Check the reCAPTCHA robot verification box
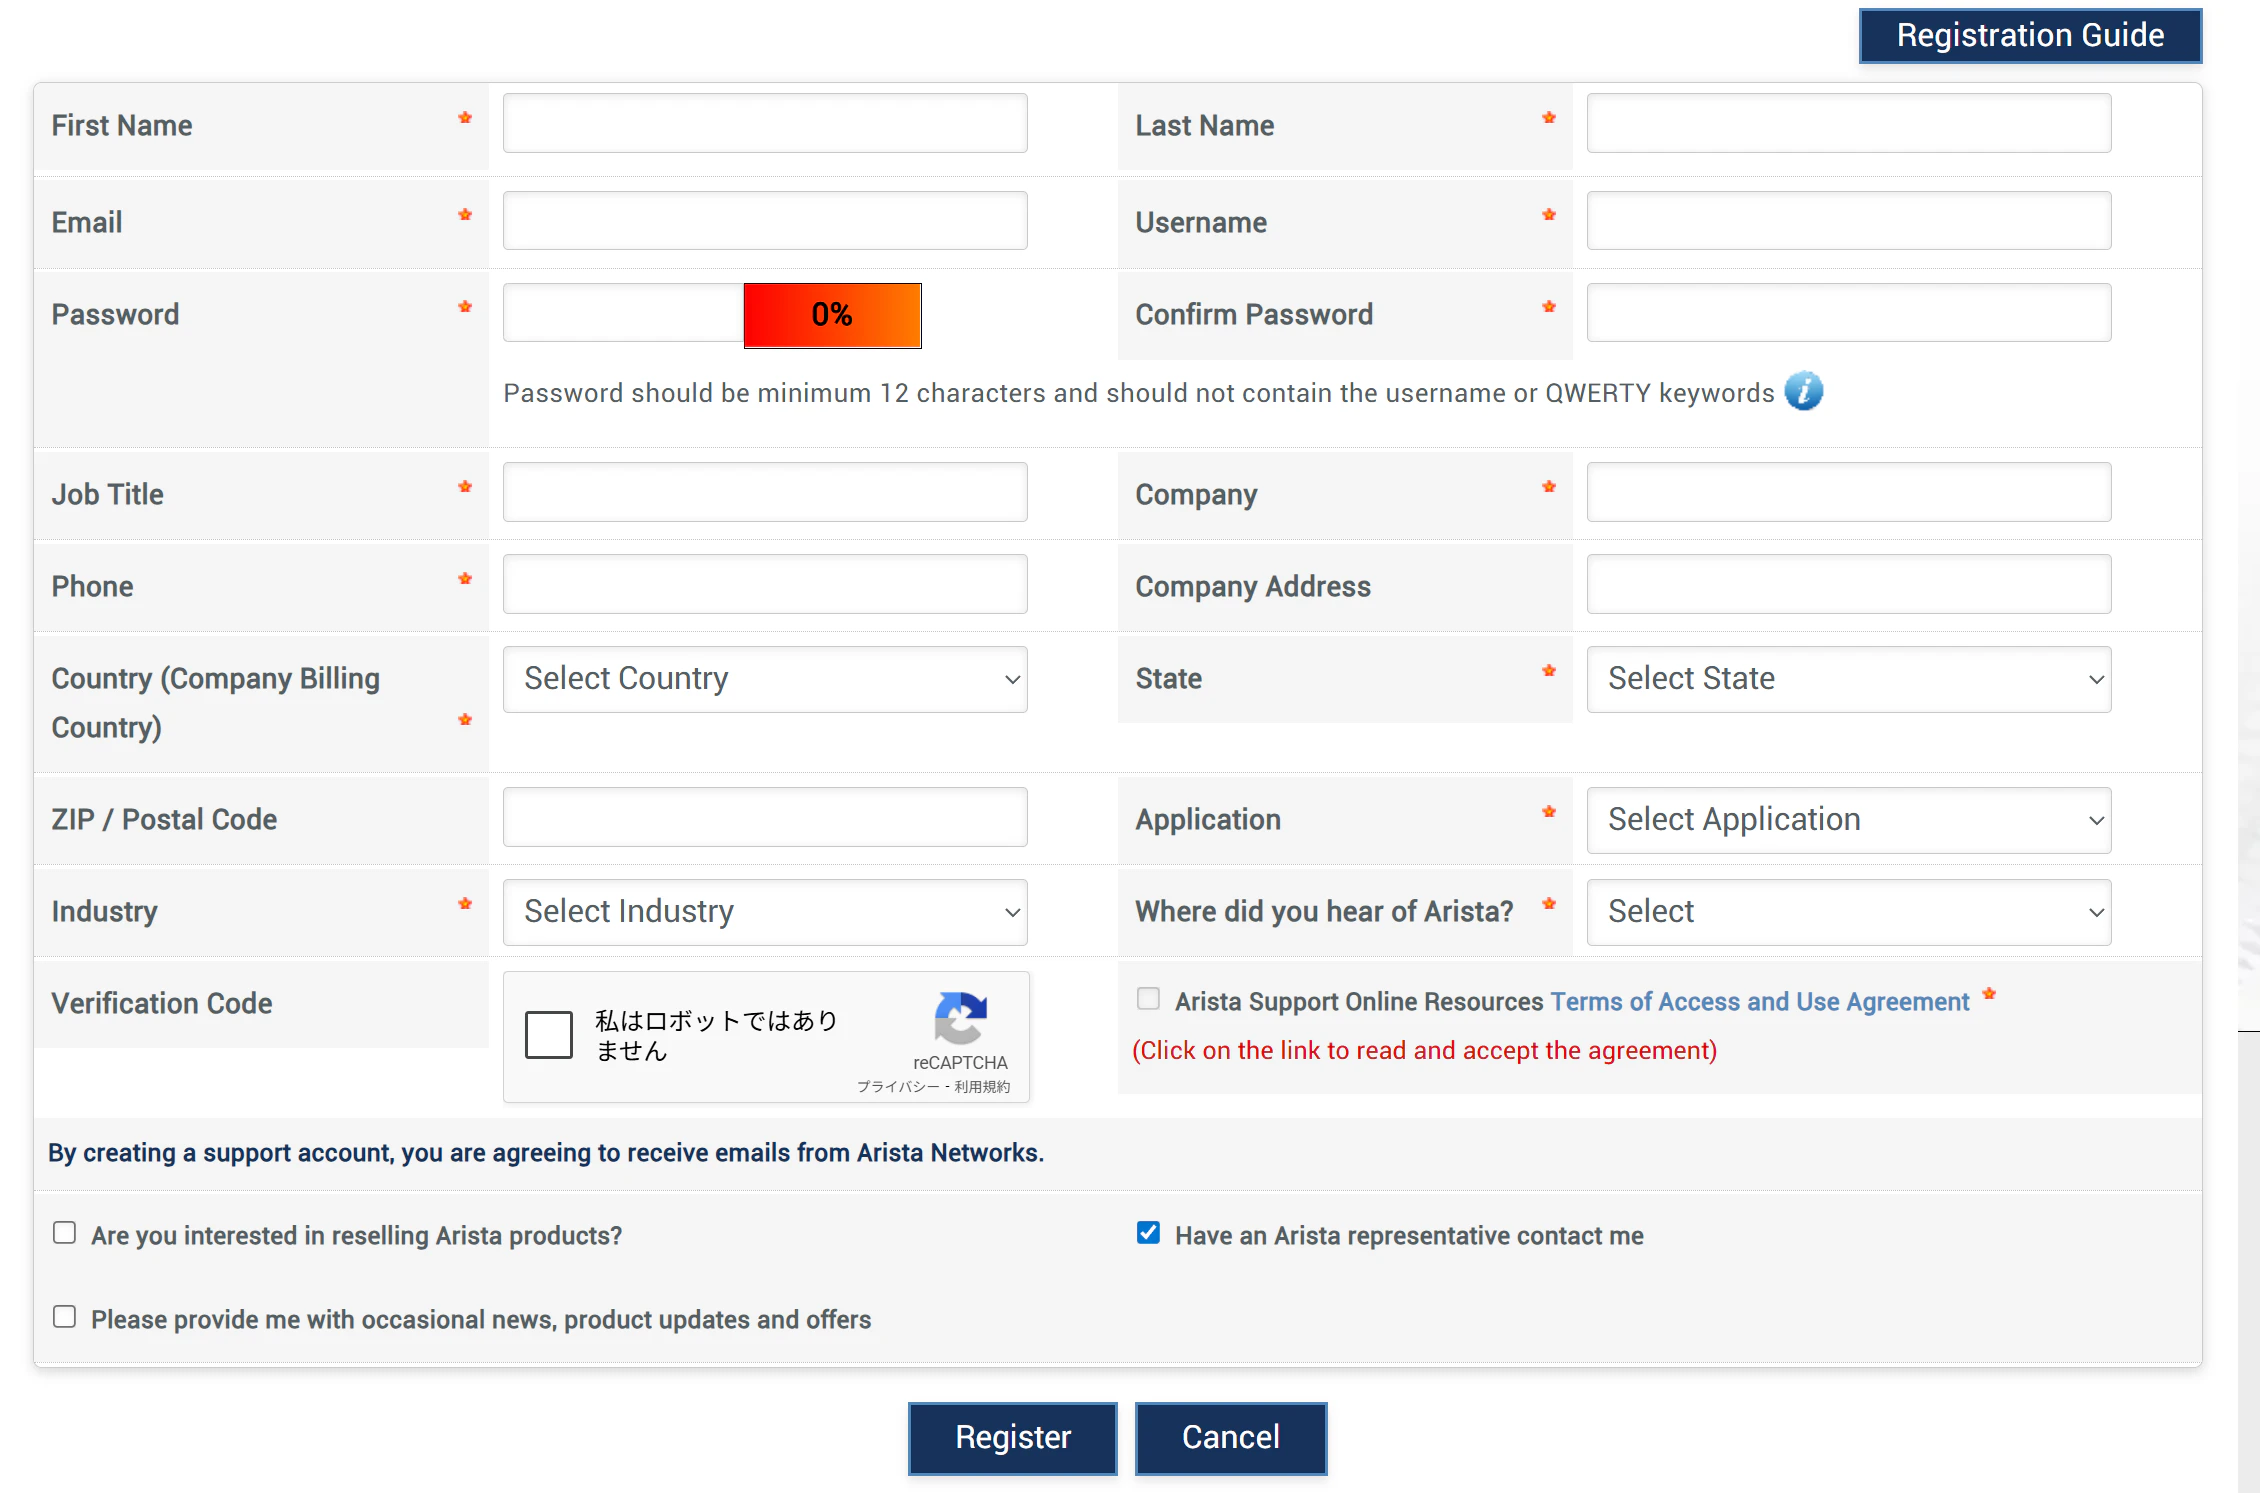 pyautogui.click(x=549, y=1034)
